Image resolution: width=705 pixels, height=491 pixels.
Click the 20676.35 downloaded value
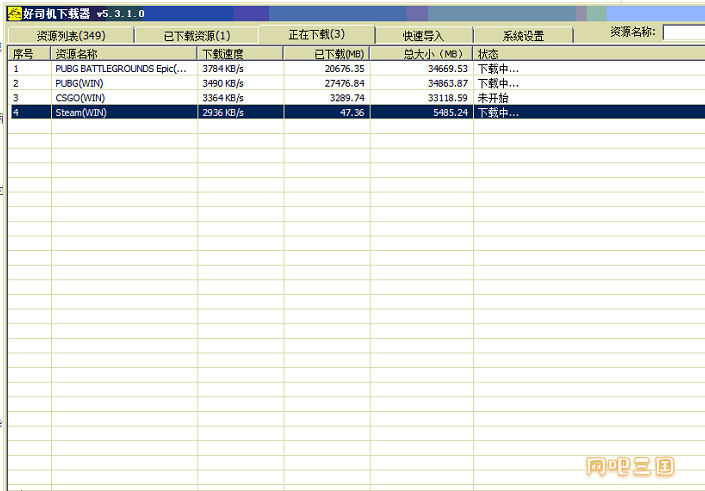point(344,69)
